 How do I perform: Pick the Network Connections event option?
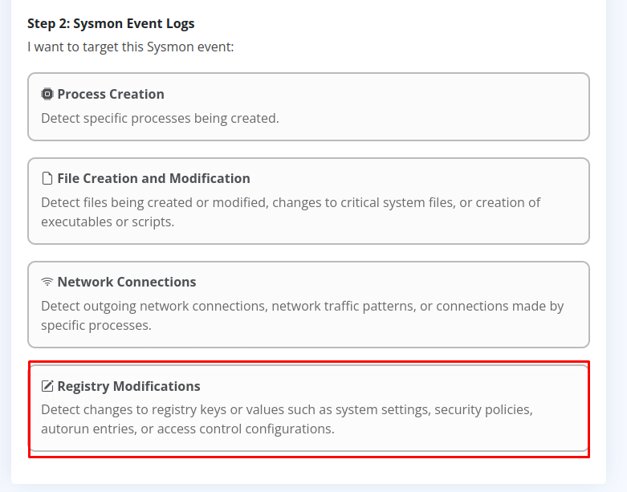coord(308,304)
